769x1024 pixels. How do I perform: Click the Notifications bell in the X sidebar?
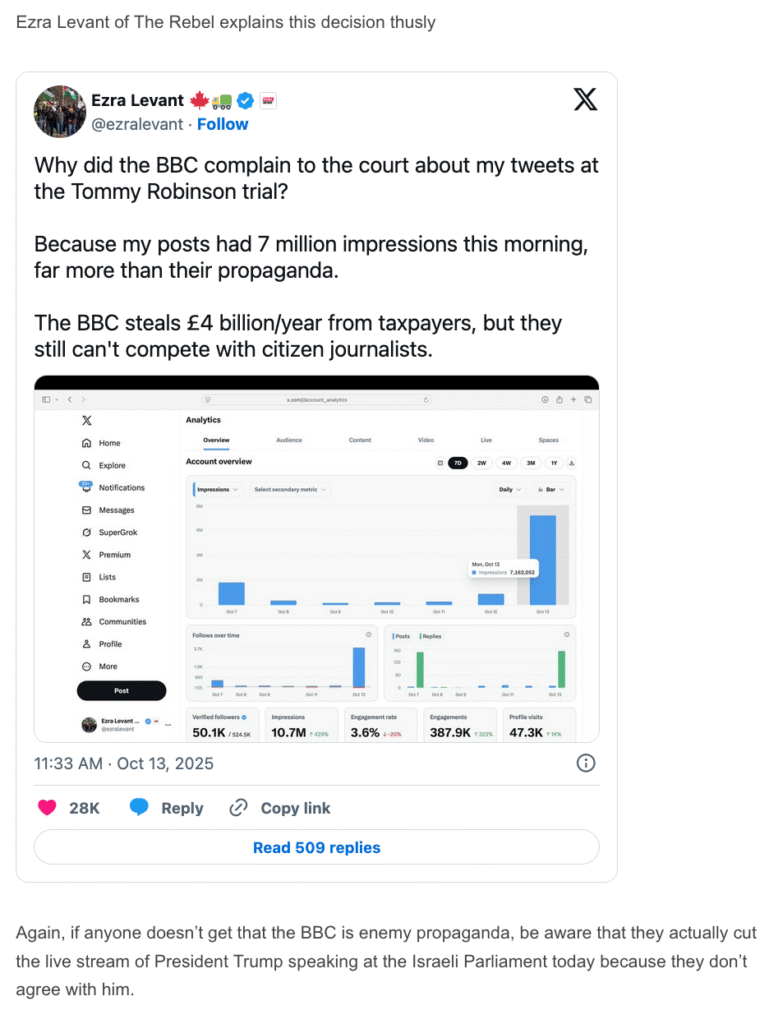tap(87, 487)
